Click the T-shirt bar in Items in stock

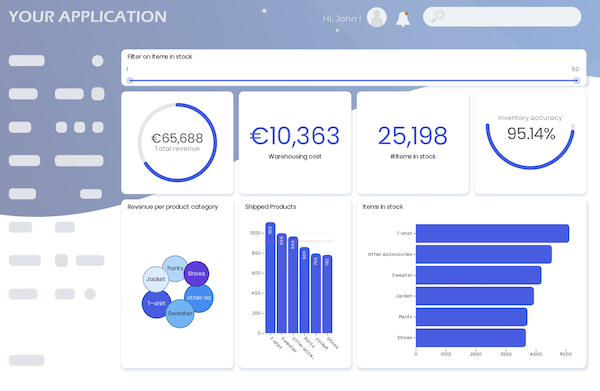(x=492, y=233)
